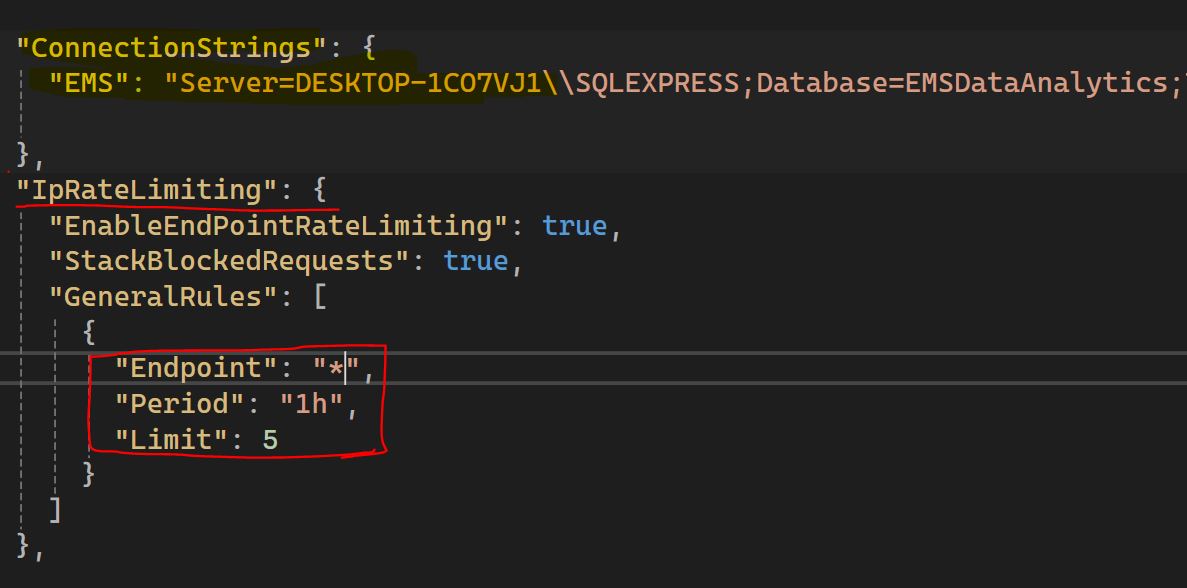Click the true value of StackBlockedRequests
The image size is (1187, 588).
tap(476, 261)
